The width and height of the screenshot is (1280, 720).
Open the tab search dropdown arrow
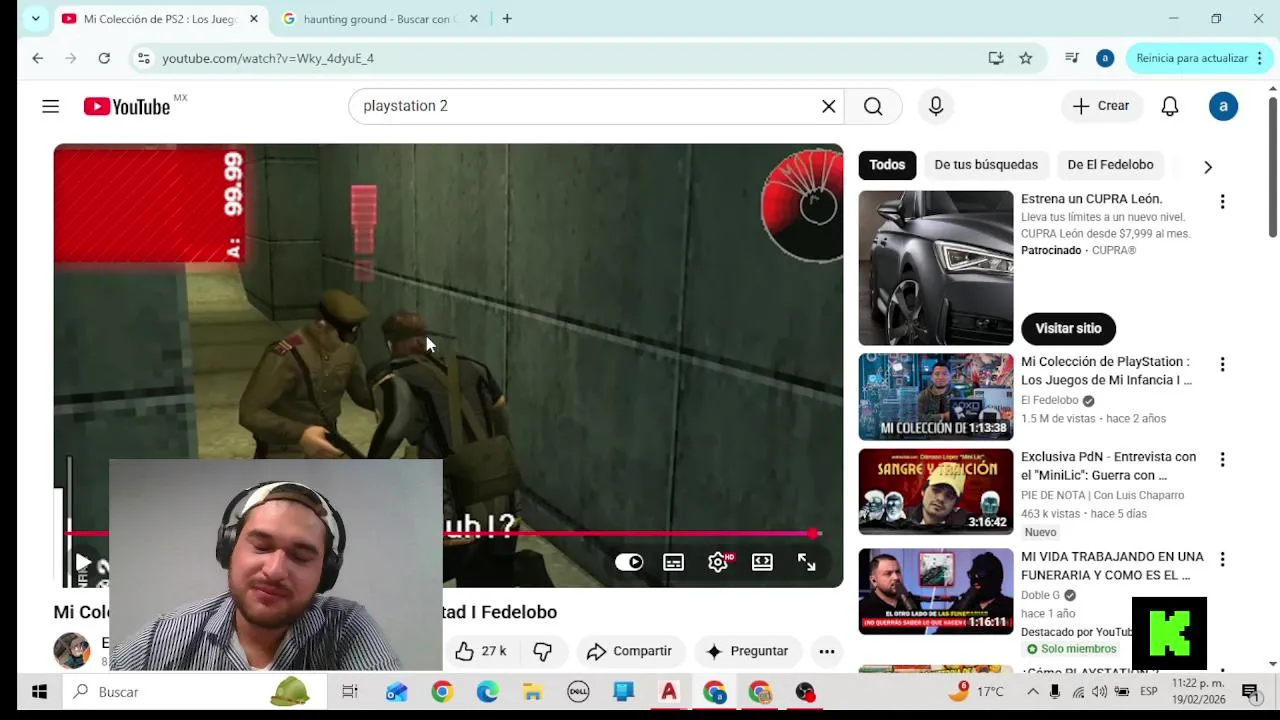35,19
